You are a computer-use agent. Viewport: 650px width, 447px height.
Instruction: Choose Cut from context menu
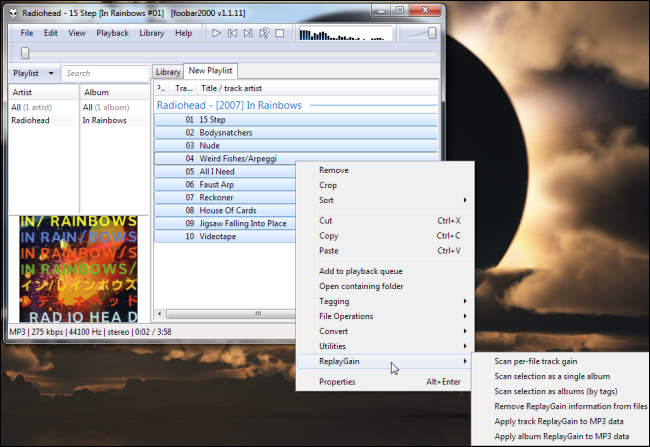tap(384, 221)
